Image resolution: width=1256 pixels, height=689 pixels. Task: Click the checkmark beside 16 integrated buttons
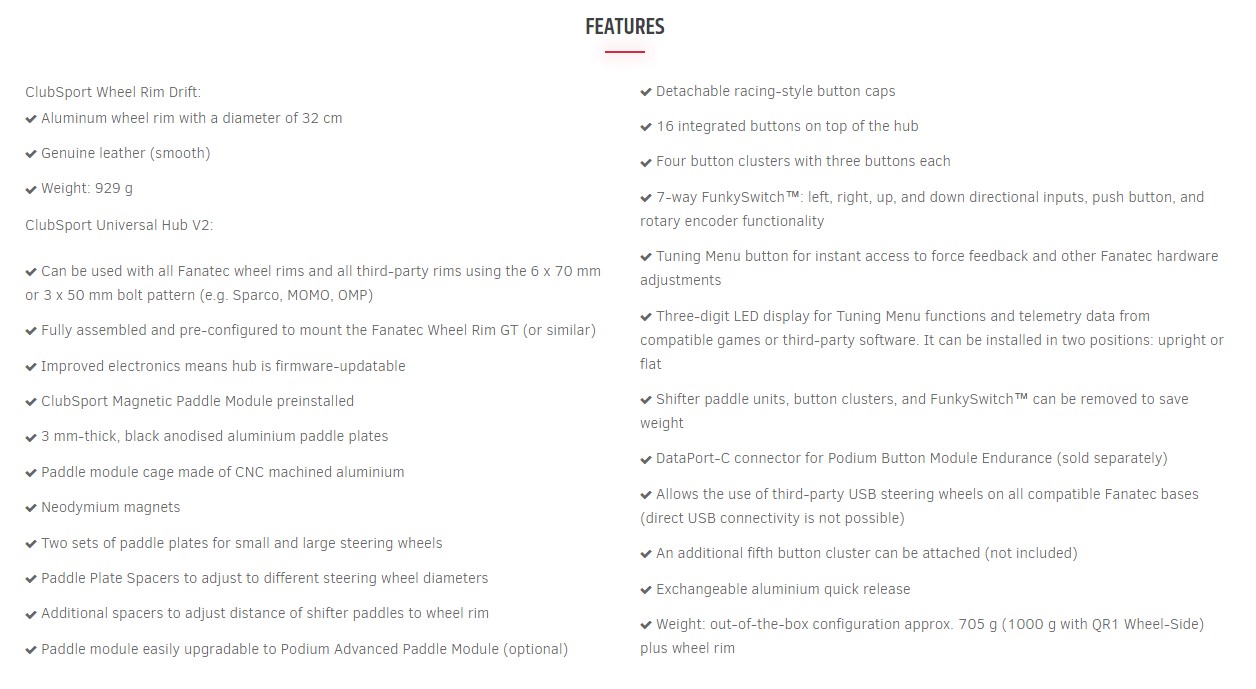[x=646, y=127]
